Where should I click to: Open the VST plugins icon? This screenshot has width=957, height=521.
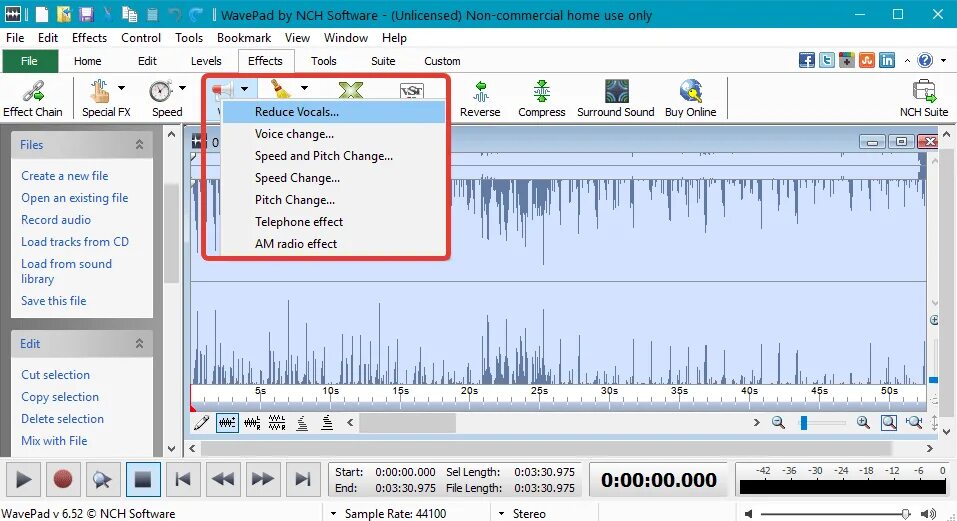pyautogui.click(x=411, y=92)
